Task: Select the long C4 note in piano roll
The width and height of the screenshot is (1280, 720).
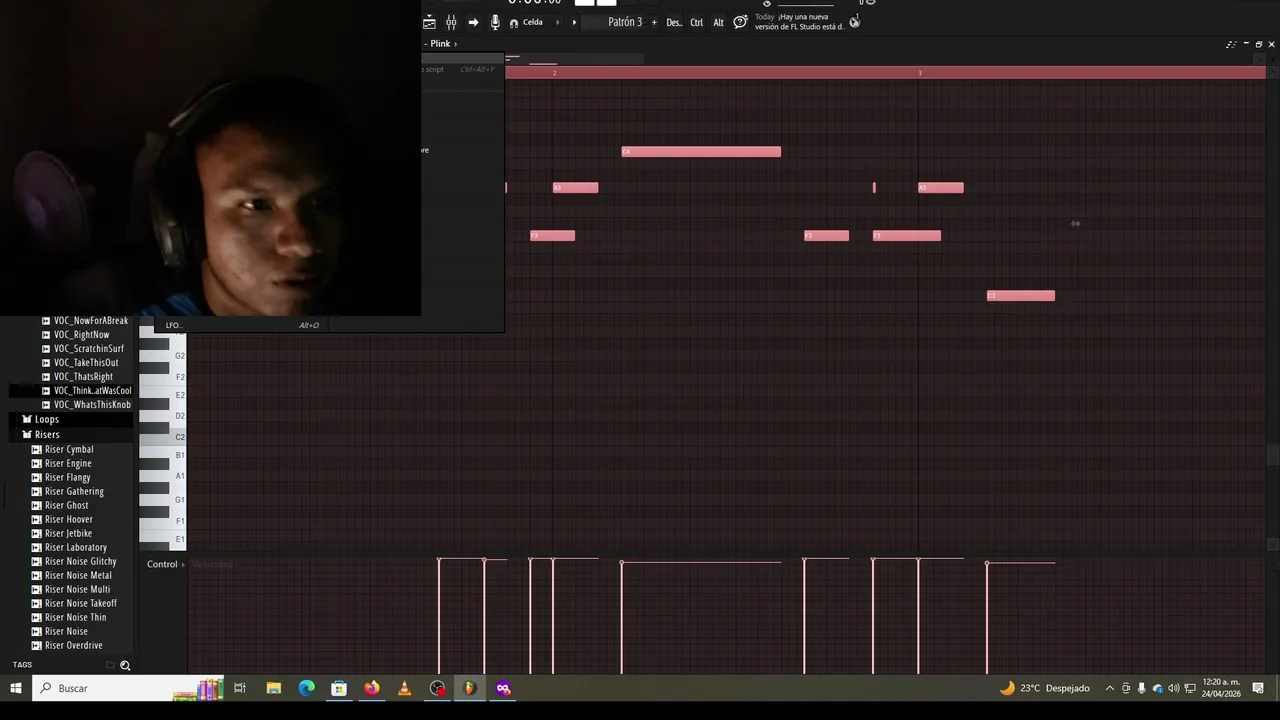Action: (x=701, y=152)
